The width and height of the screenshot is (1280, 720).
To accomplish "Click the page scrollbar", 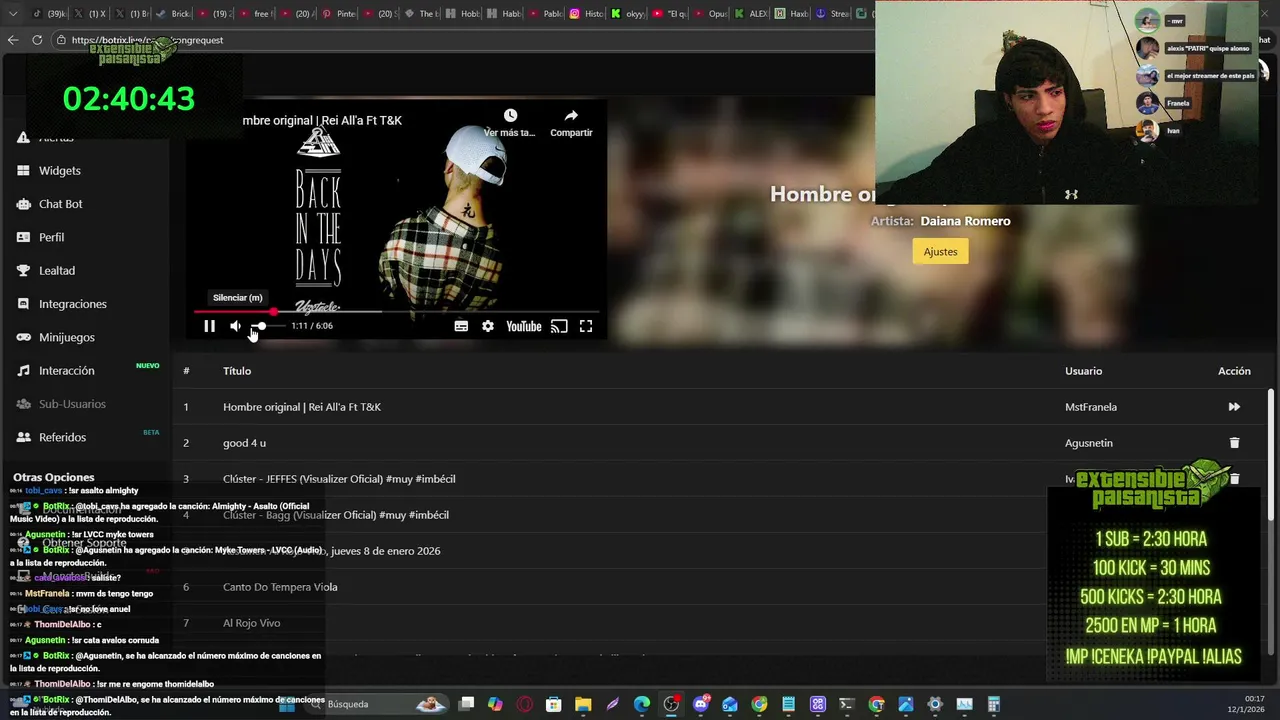I will coord(1271,520).
